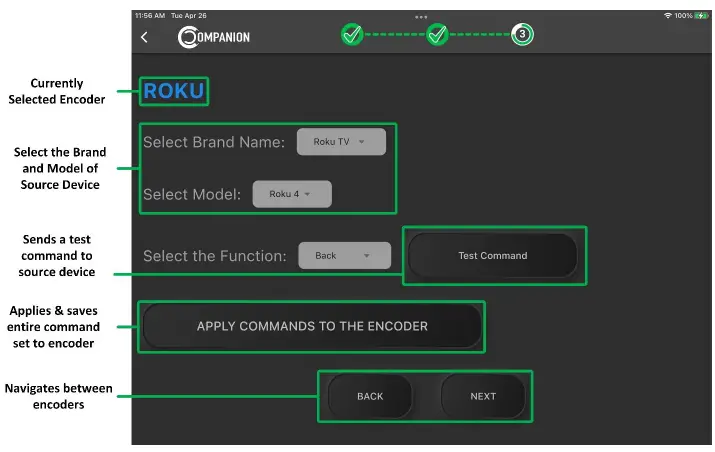Click the NEXT navigation button
This screenshot has height=452, width=715.
483,396
